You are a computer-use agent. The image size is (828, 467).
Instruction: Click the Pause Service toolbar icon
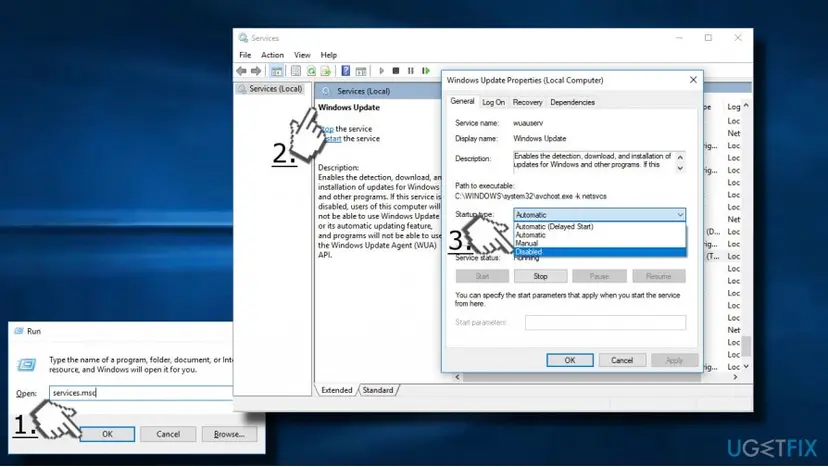[410, 71]
